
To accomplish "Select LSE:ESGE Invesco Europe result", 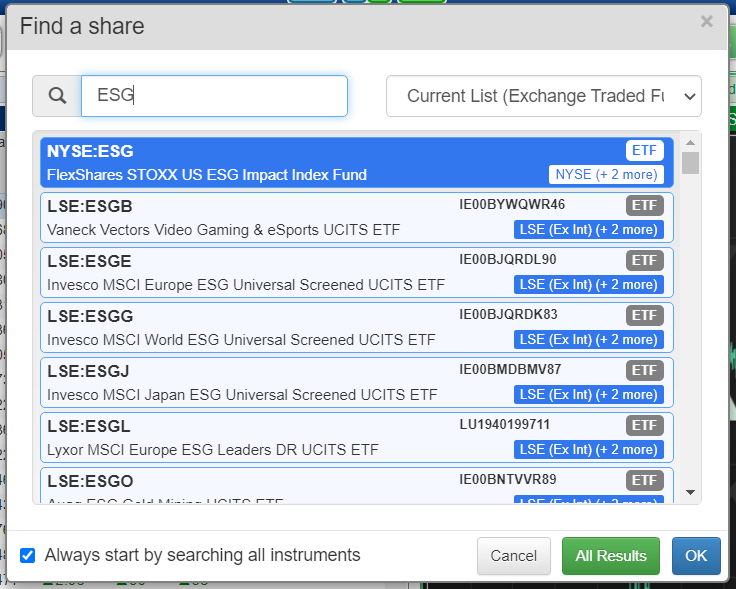I will click(x=357, y=272).
